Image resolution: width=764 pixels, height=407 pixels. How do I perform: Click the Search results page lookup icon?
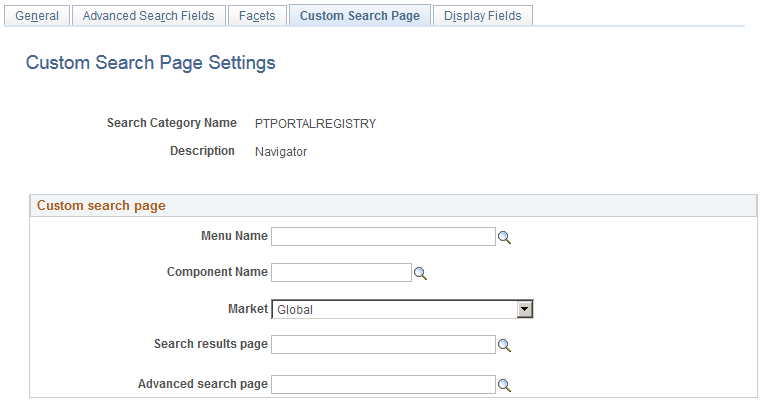[x=505, y=345]
